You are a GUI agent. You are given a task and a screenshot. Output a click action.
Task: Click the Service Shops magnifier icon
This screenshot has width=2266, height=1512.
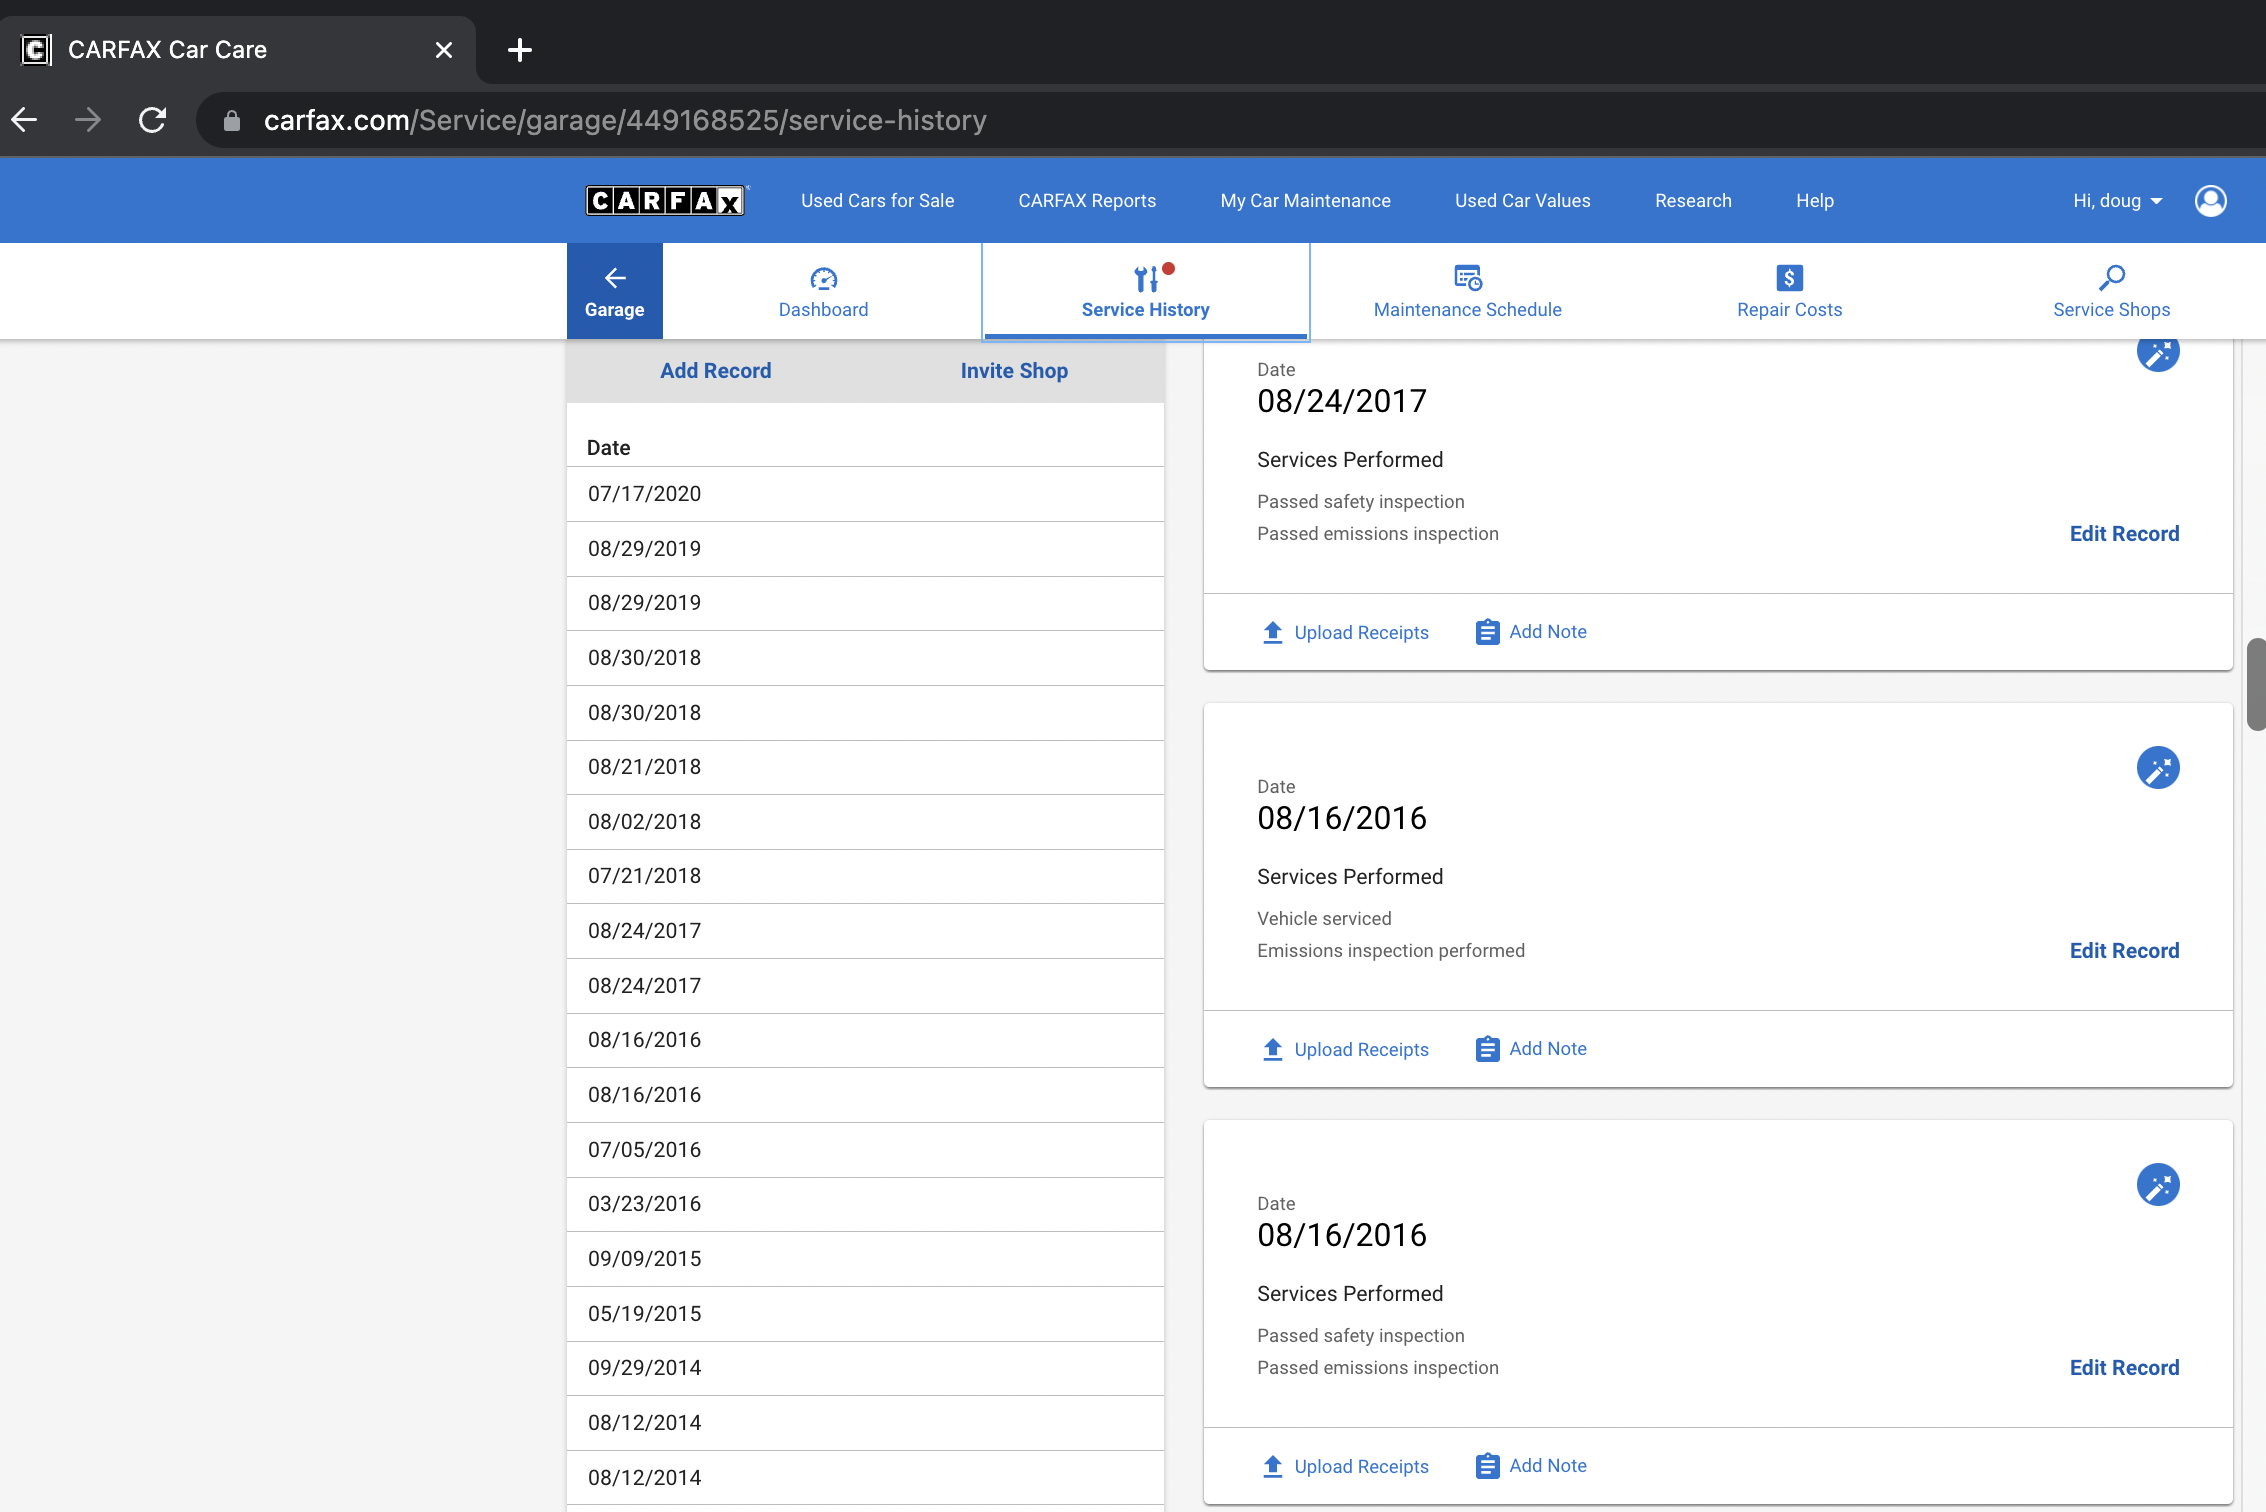point(2112,278)
